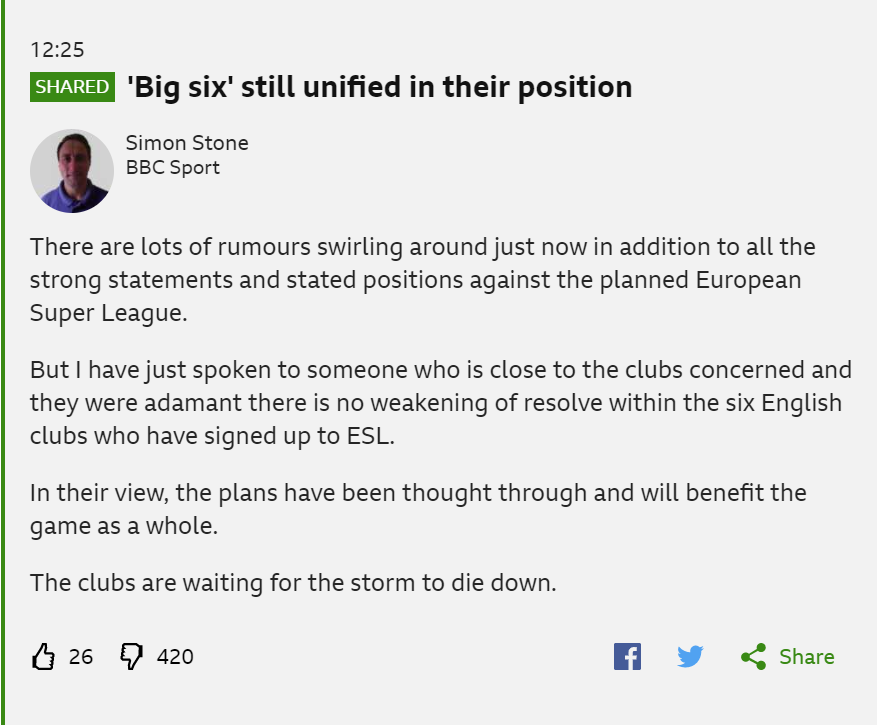Image resolution: width=877 pixels, height=725 pixels.
Task: Click the 420 dislikes count
Action: click(175, 657)
